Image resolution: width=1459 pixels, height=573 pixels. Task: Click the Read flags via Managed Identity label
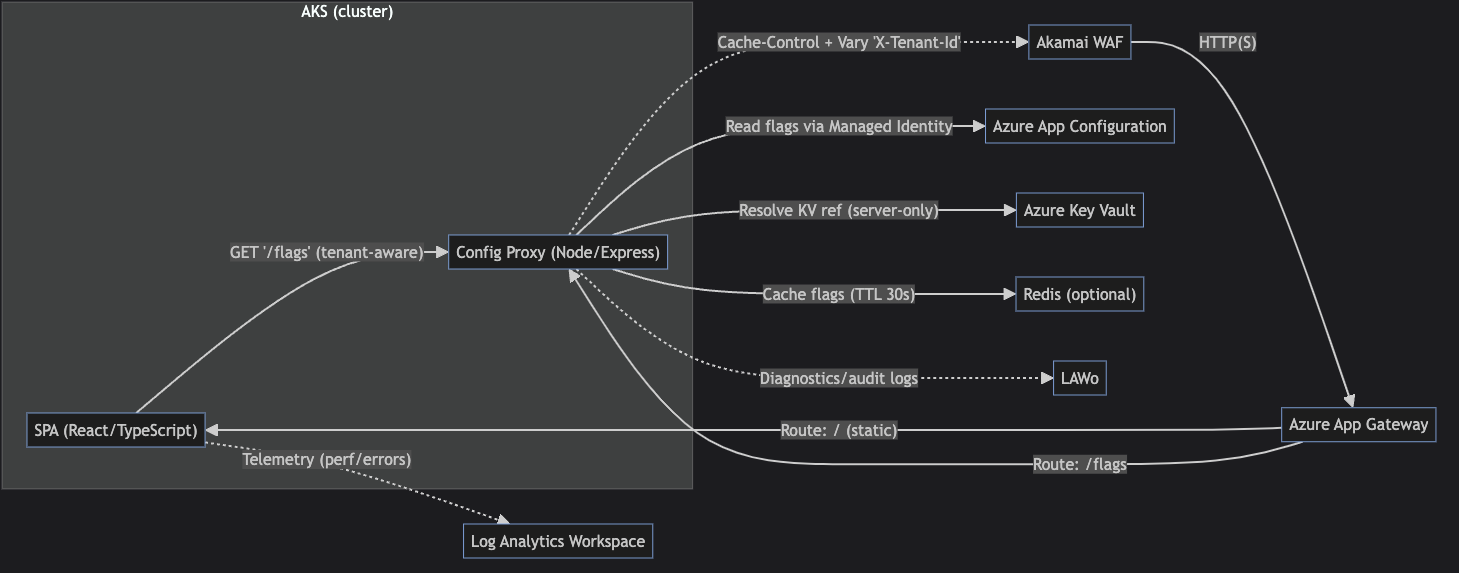839,127
